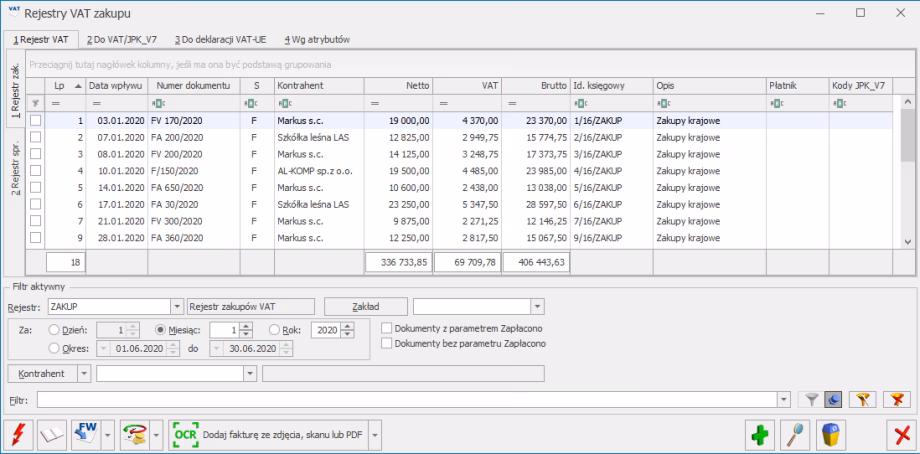
Task: Click the open book icon in bottom toolbar
Action: coord(51,436)
